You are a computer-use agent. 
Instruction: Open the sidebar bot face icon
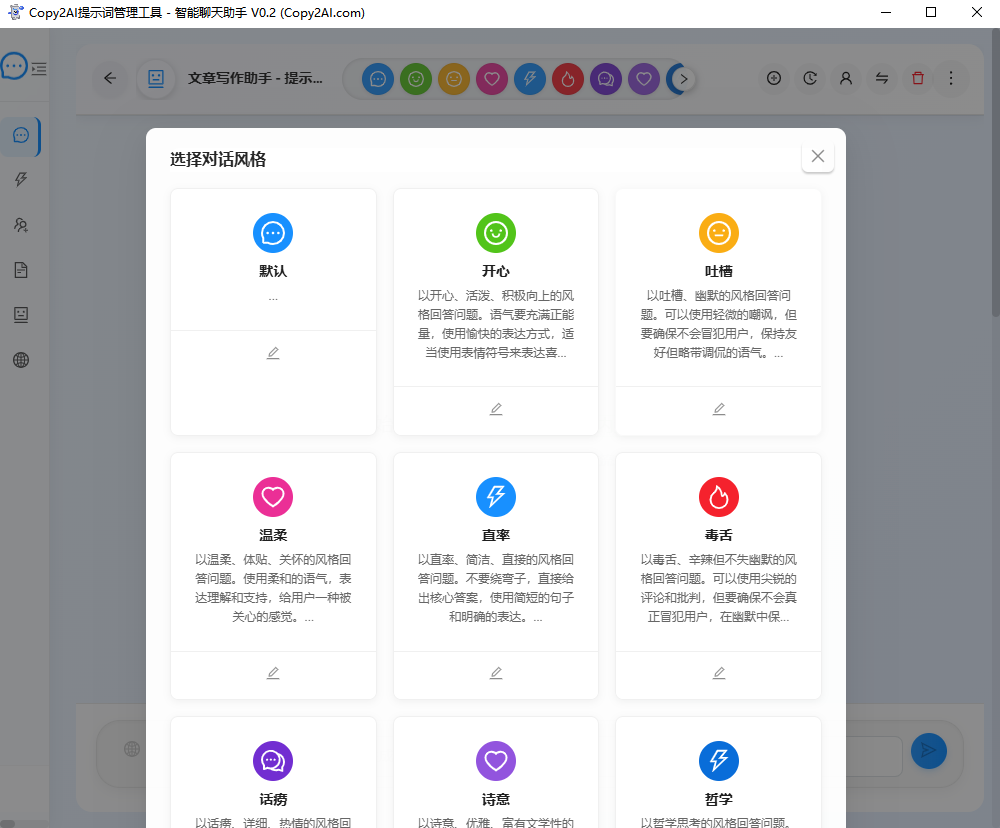click(21, 315)
